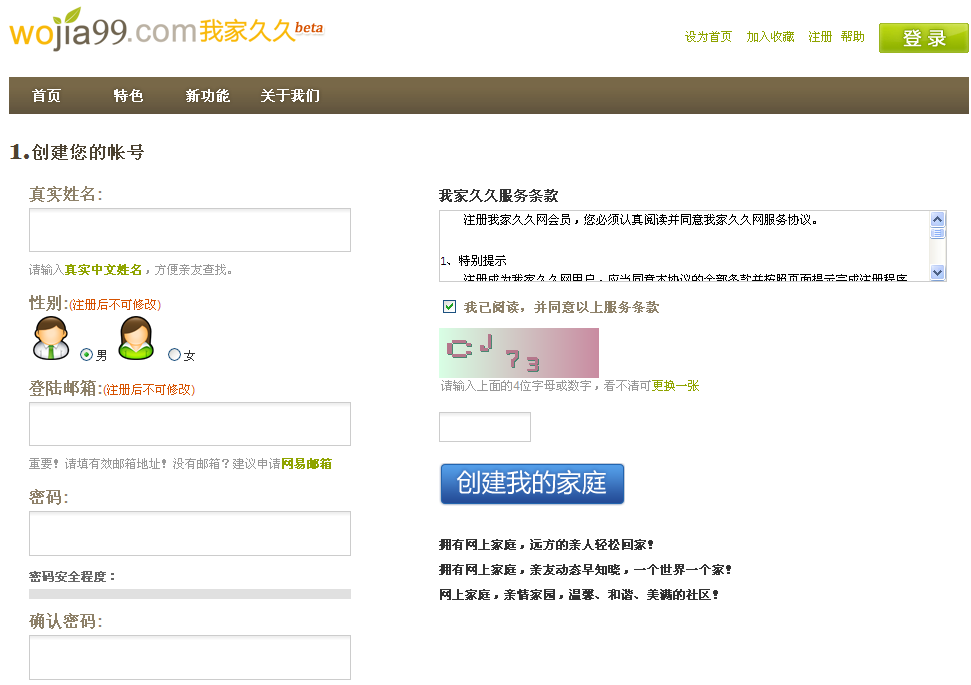Click the 我家久久服务条款 heading
This screenshot has height=685, width=971.
pyautogui.click(x=499, y=196)
